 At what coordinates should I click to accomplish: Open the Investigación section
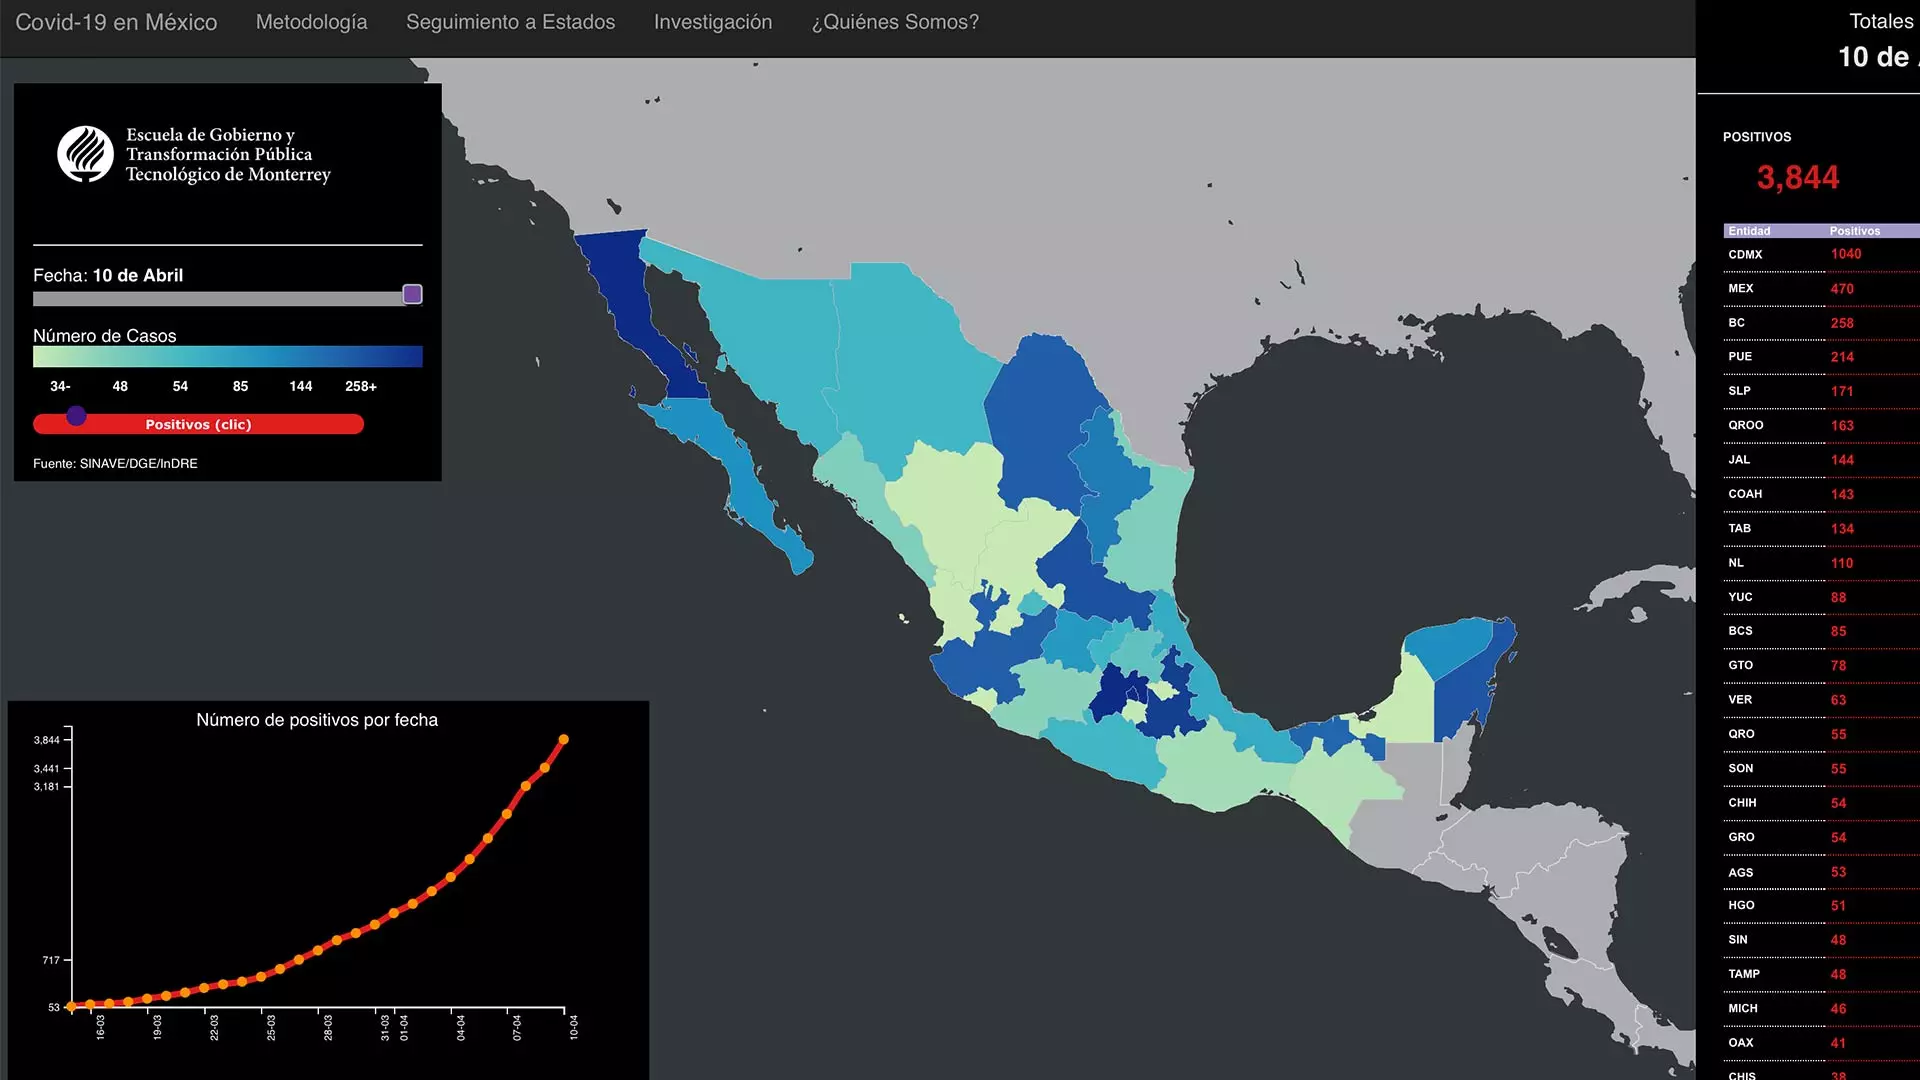pos(713,22)
